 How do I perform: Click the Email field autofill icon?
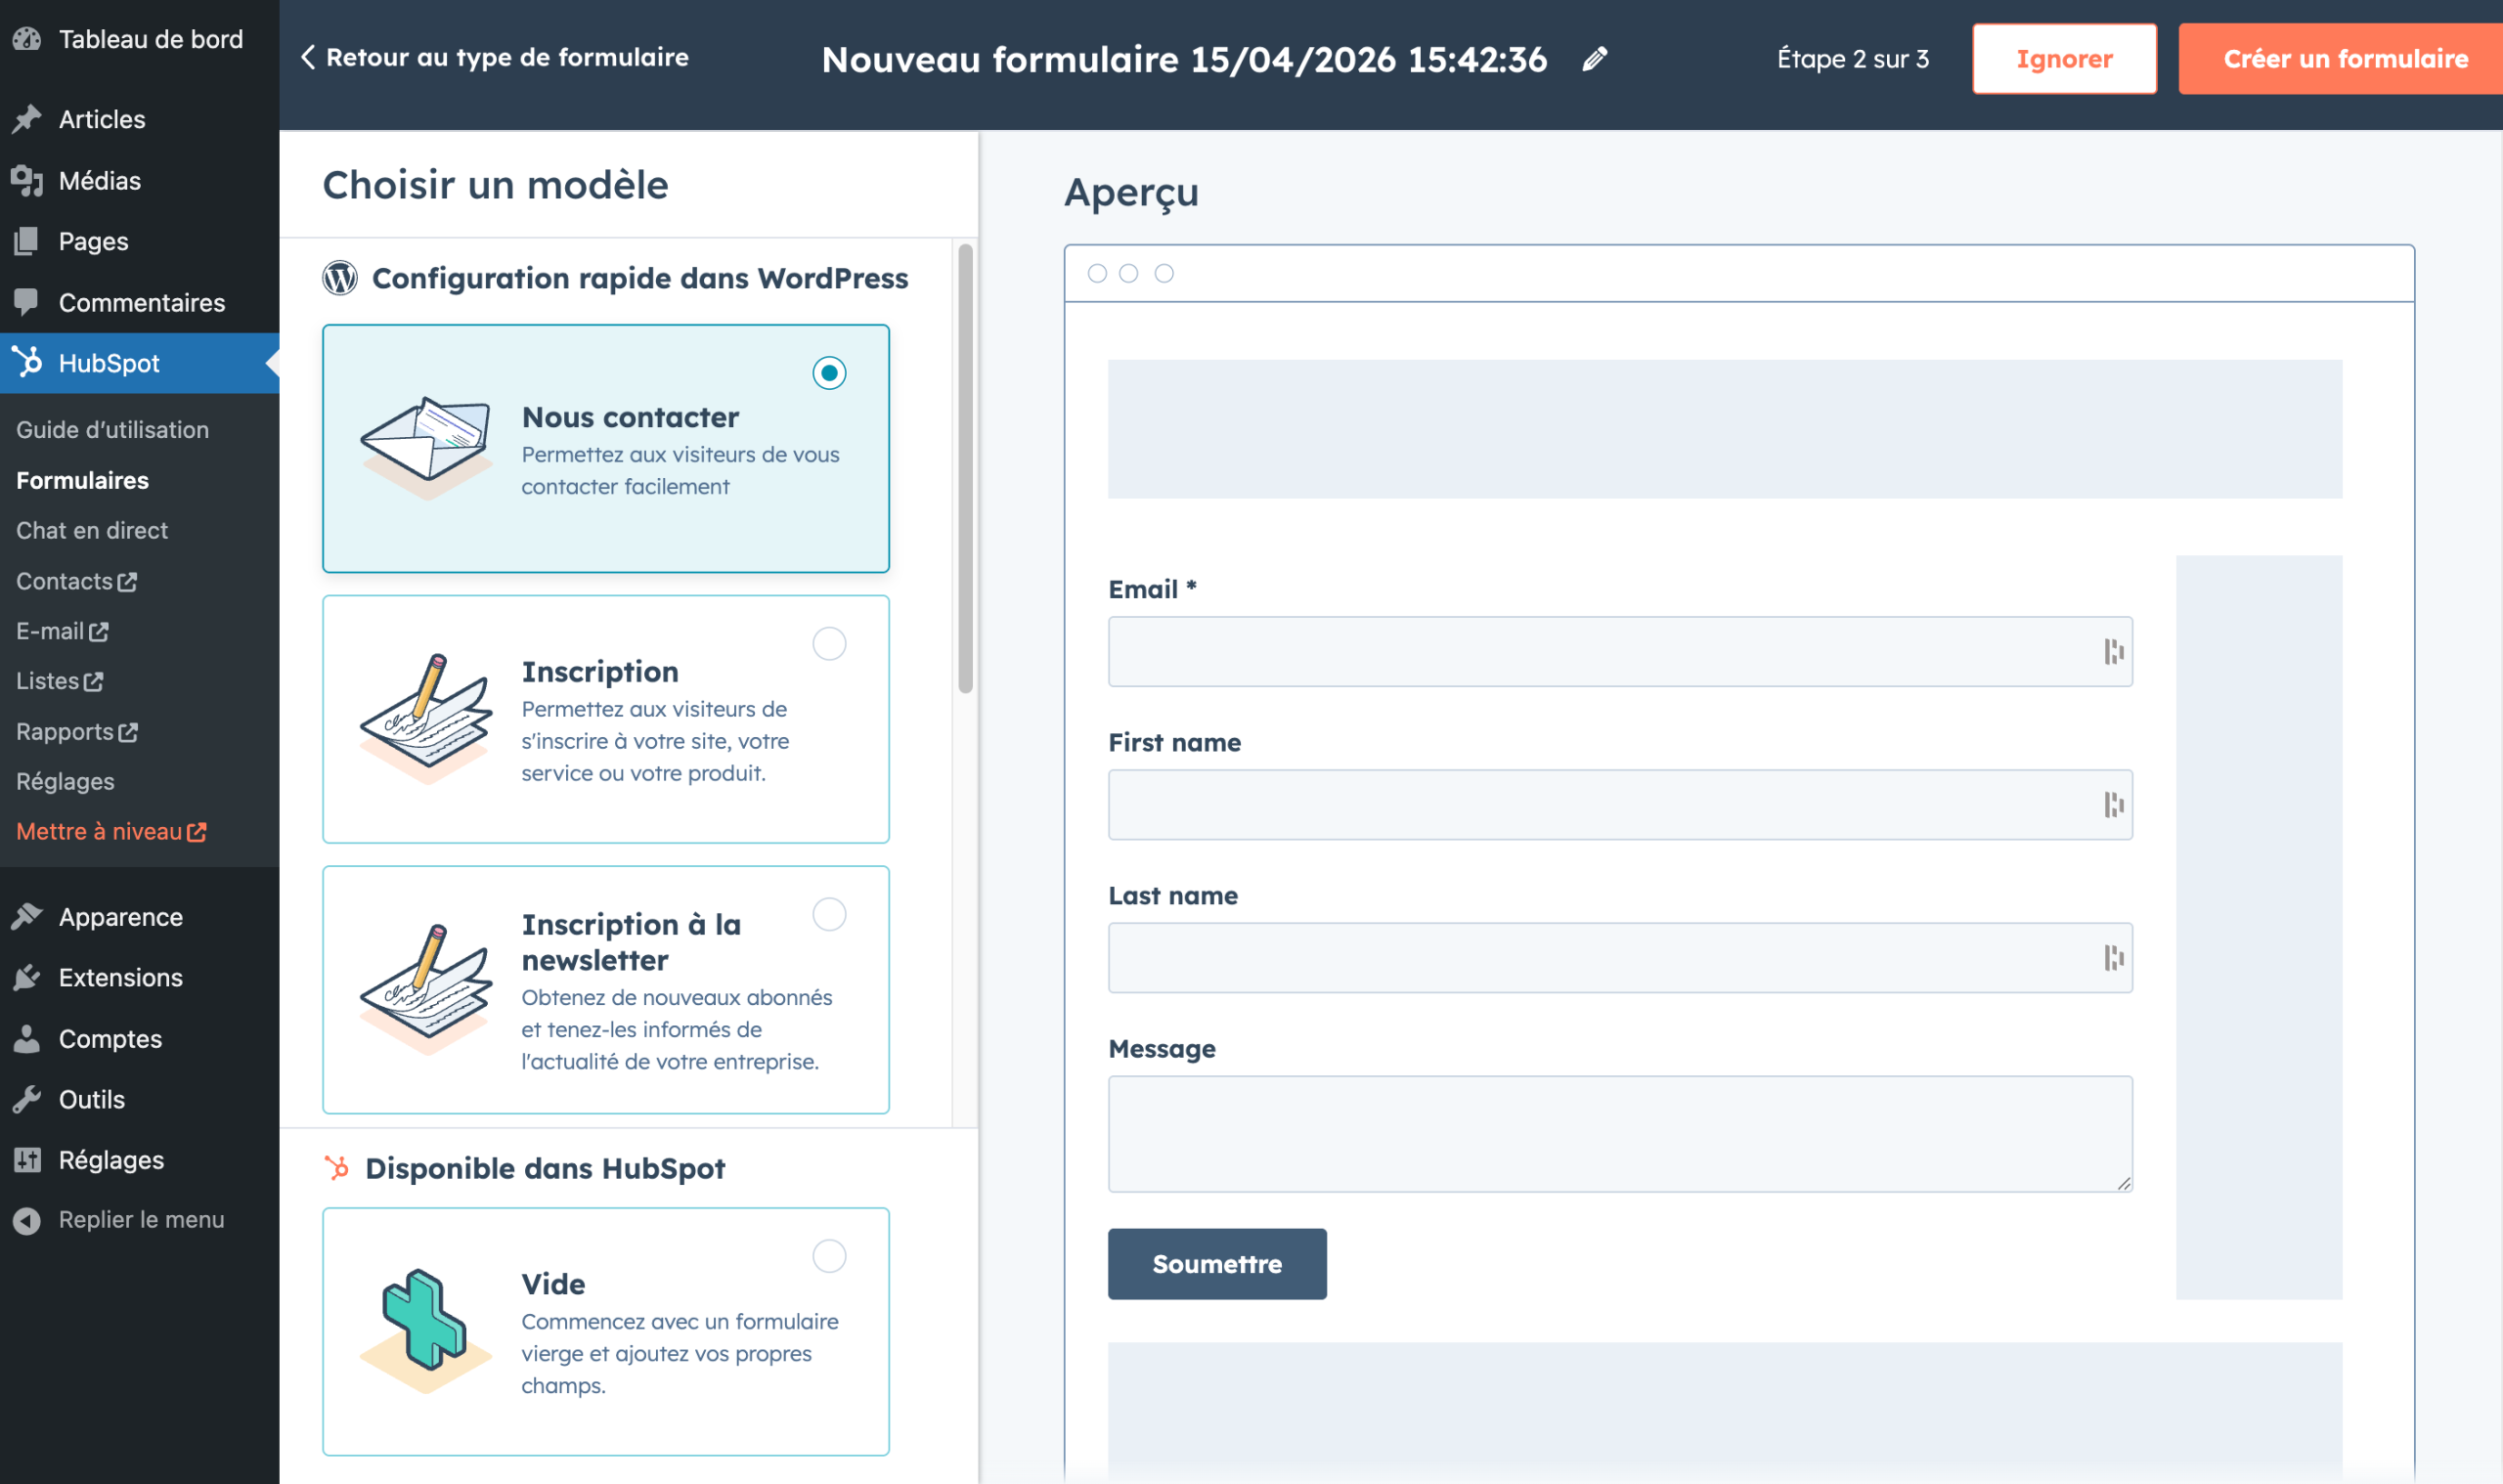tap(2113, 652)
